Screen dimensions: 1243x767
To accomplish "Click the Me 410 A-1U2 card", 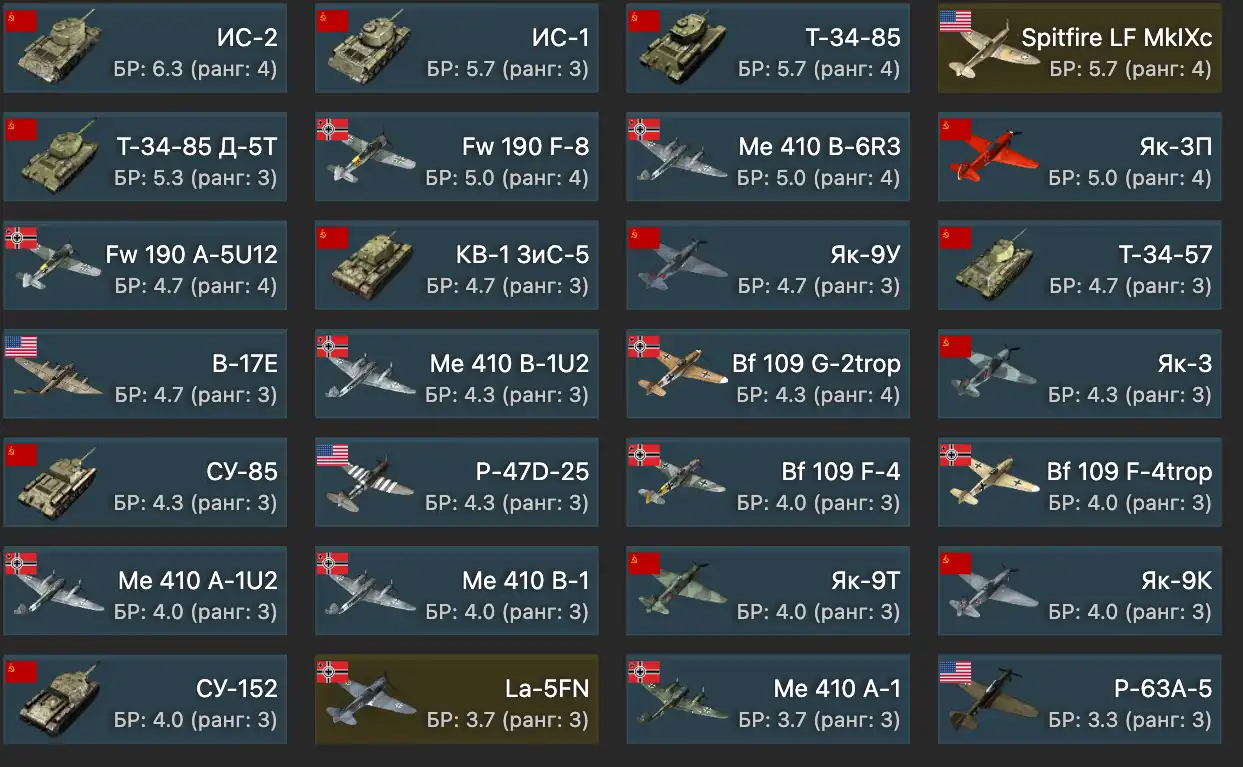I will (145, 591).
